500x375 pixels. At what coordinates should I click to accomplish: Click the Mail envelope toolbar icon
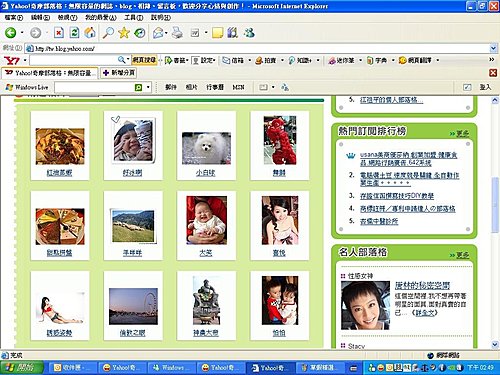158,33
